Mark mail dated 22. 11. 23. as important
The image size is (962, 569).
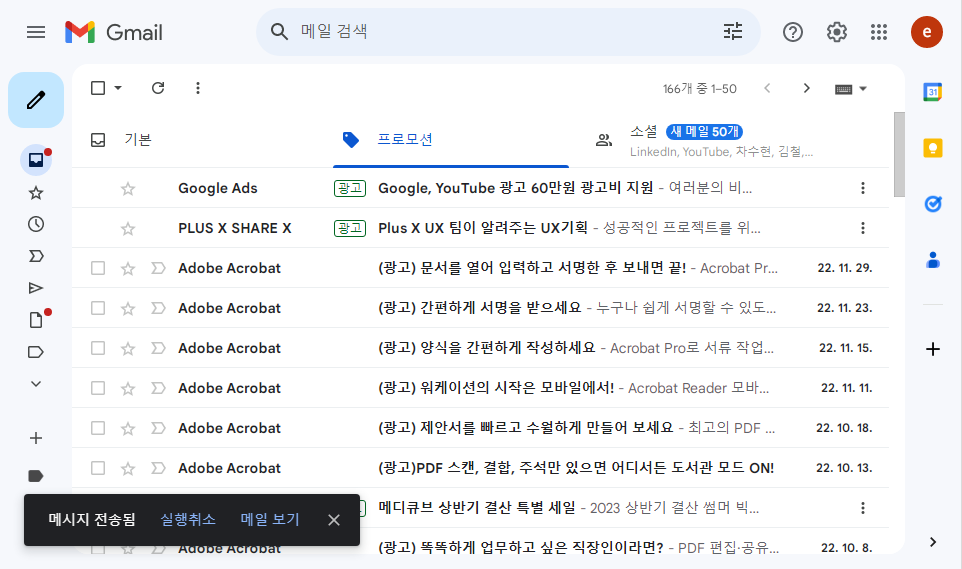pos(158,308)
